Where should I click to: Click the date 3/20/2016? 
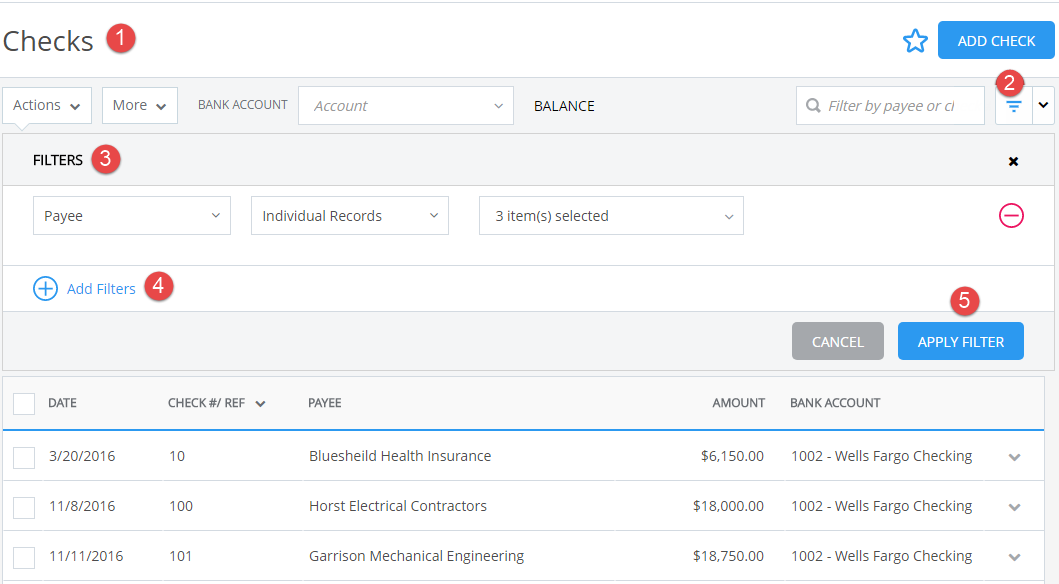tap(82, 456)
